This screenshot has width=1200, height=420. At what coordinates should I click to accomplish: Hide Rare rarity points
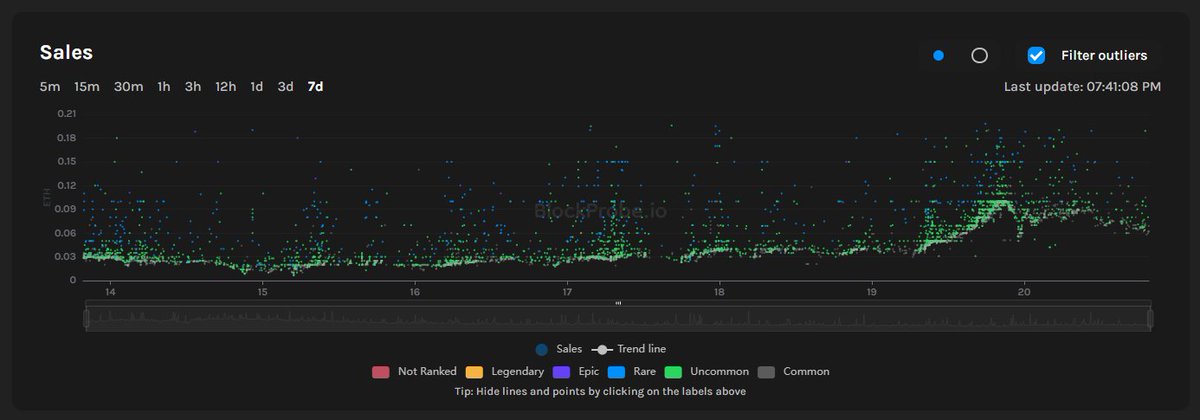(x=632, y=371)
